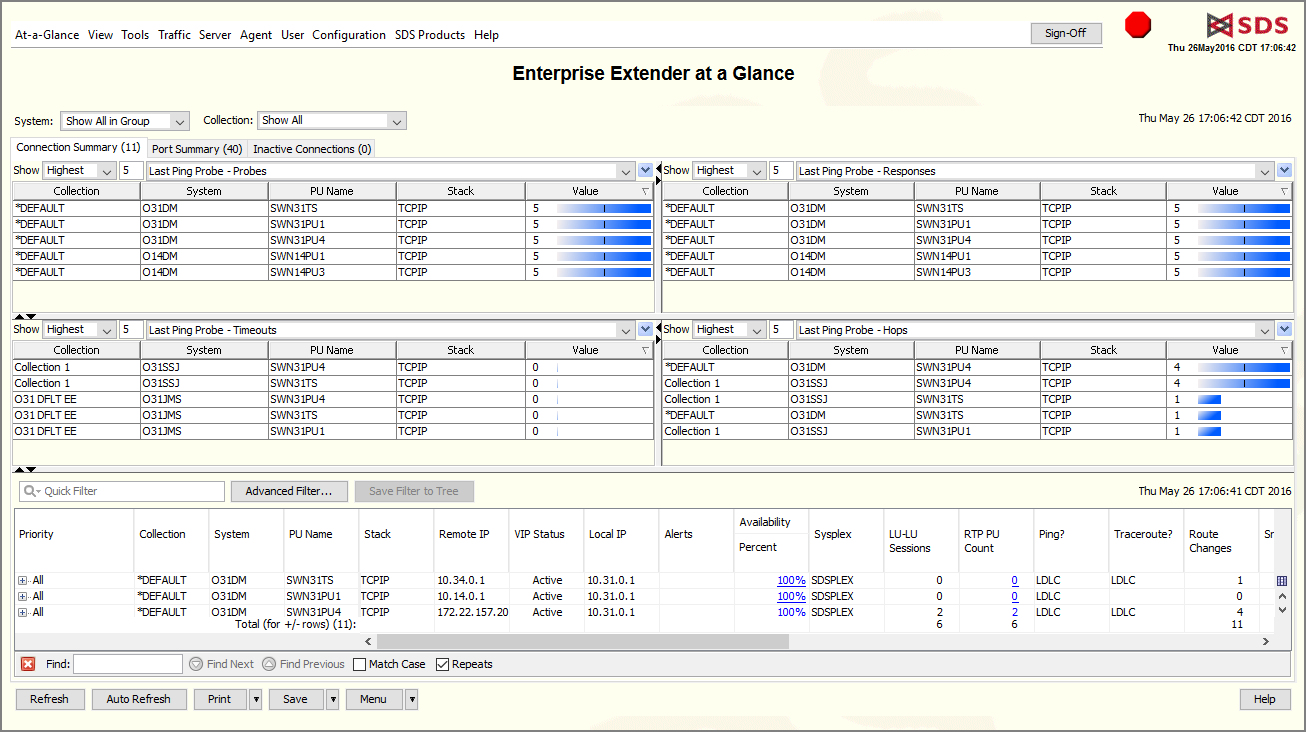This screenshot has height=732, width=1306.
Task: Toggle the Repeats checkbox
Action: 442,664
